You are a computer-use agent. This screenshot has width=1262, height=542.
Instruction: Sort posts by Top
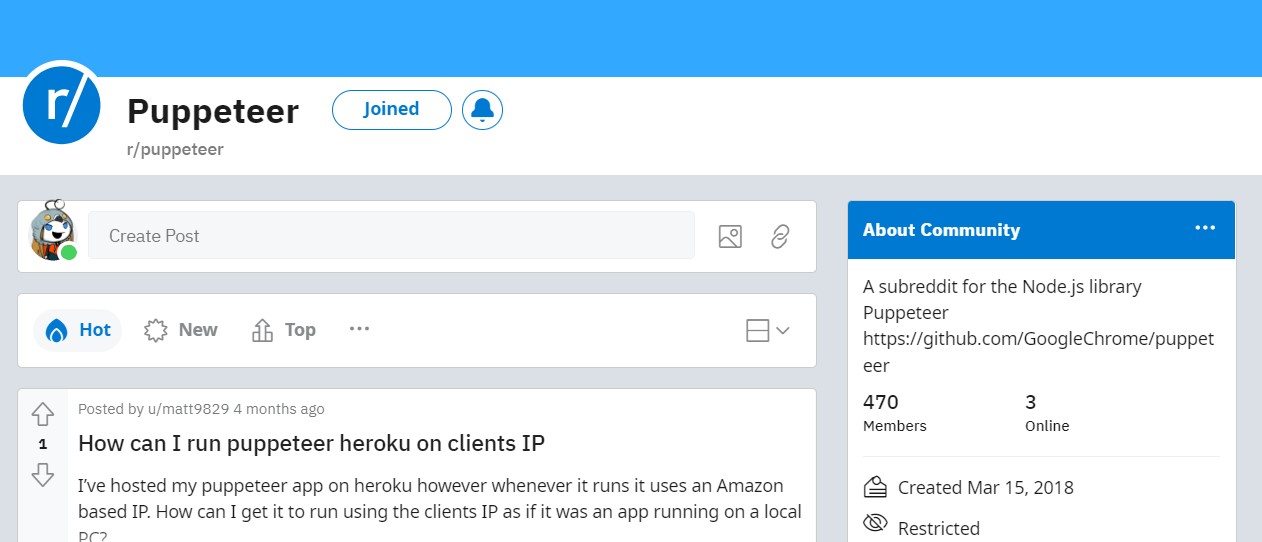click(284, 330)
